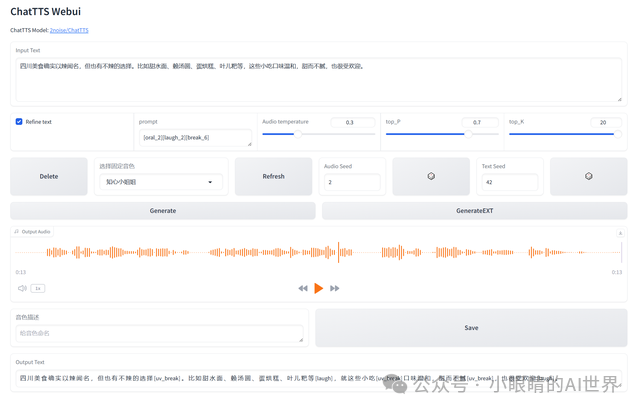
Task: Click the Input Text resize handle
Action: tap(619, 99)
